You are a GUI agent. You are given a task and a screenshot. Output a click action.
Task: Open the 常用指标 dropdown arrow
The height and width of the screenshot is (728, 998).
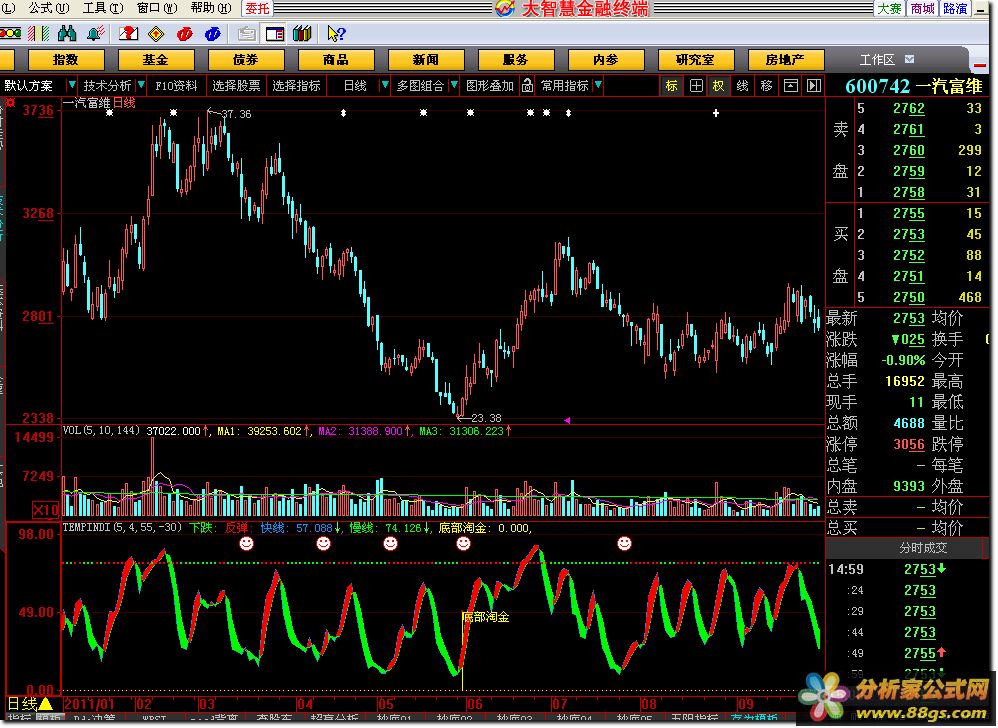tap(597, 85)
